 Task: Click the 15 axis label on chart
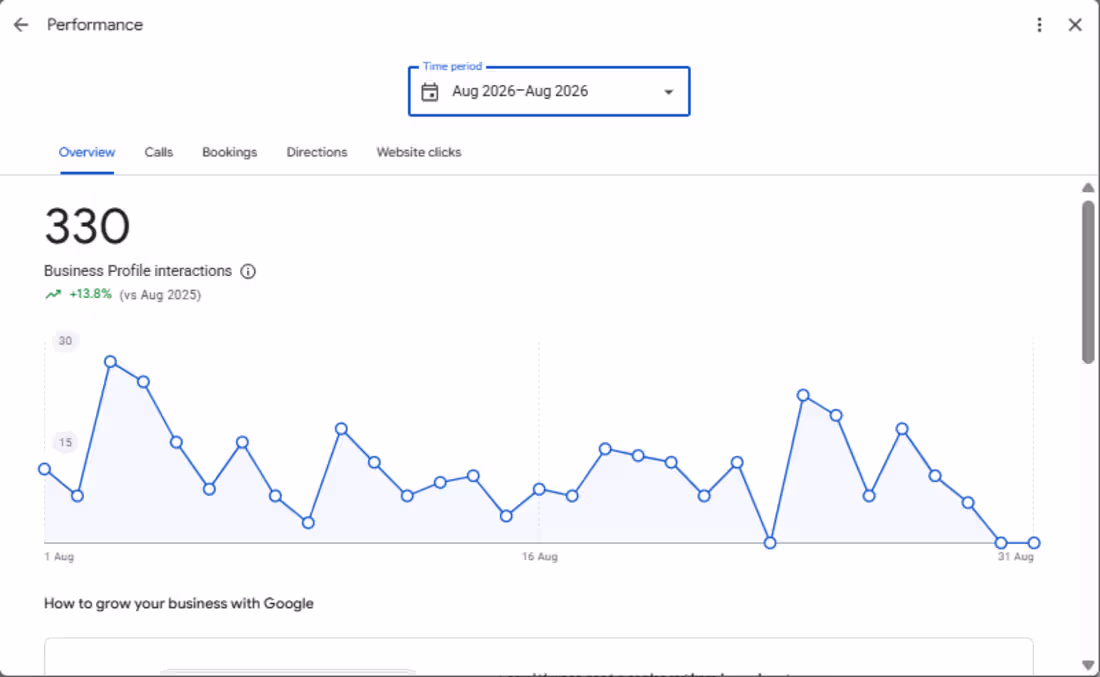tap(65, 443)
